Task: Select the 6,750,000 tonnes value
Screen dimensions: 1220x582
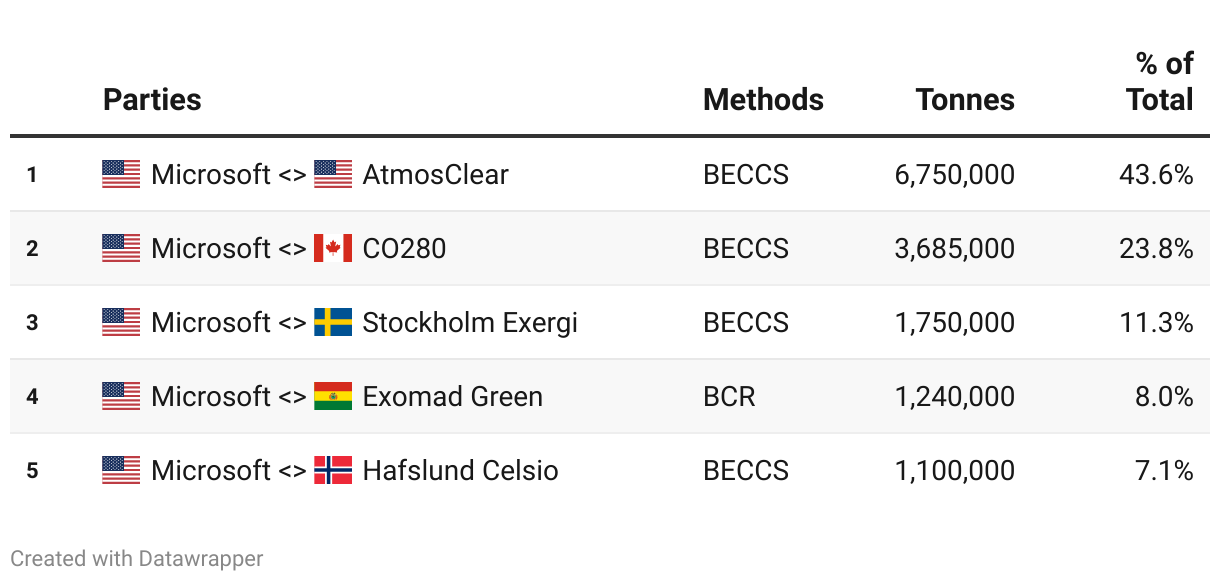Action: (954, 175)
